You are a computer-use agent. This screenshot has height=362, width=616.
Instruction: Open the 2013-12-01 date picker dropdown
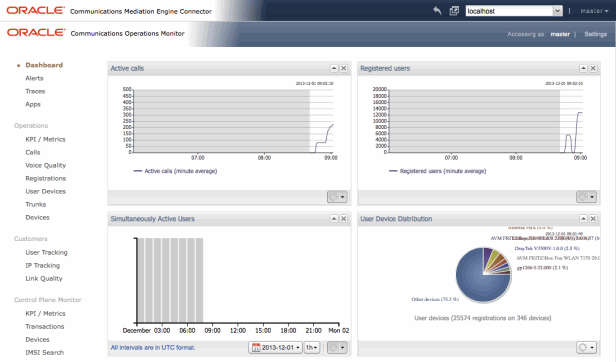(x=275, y=347)
